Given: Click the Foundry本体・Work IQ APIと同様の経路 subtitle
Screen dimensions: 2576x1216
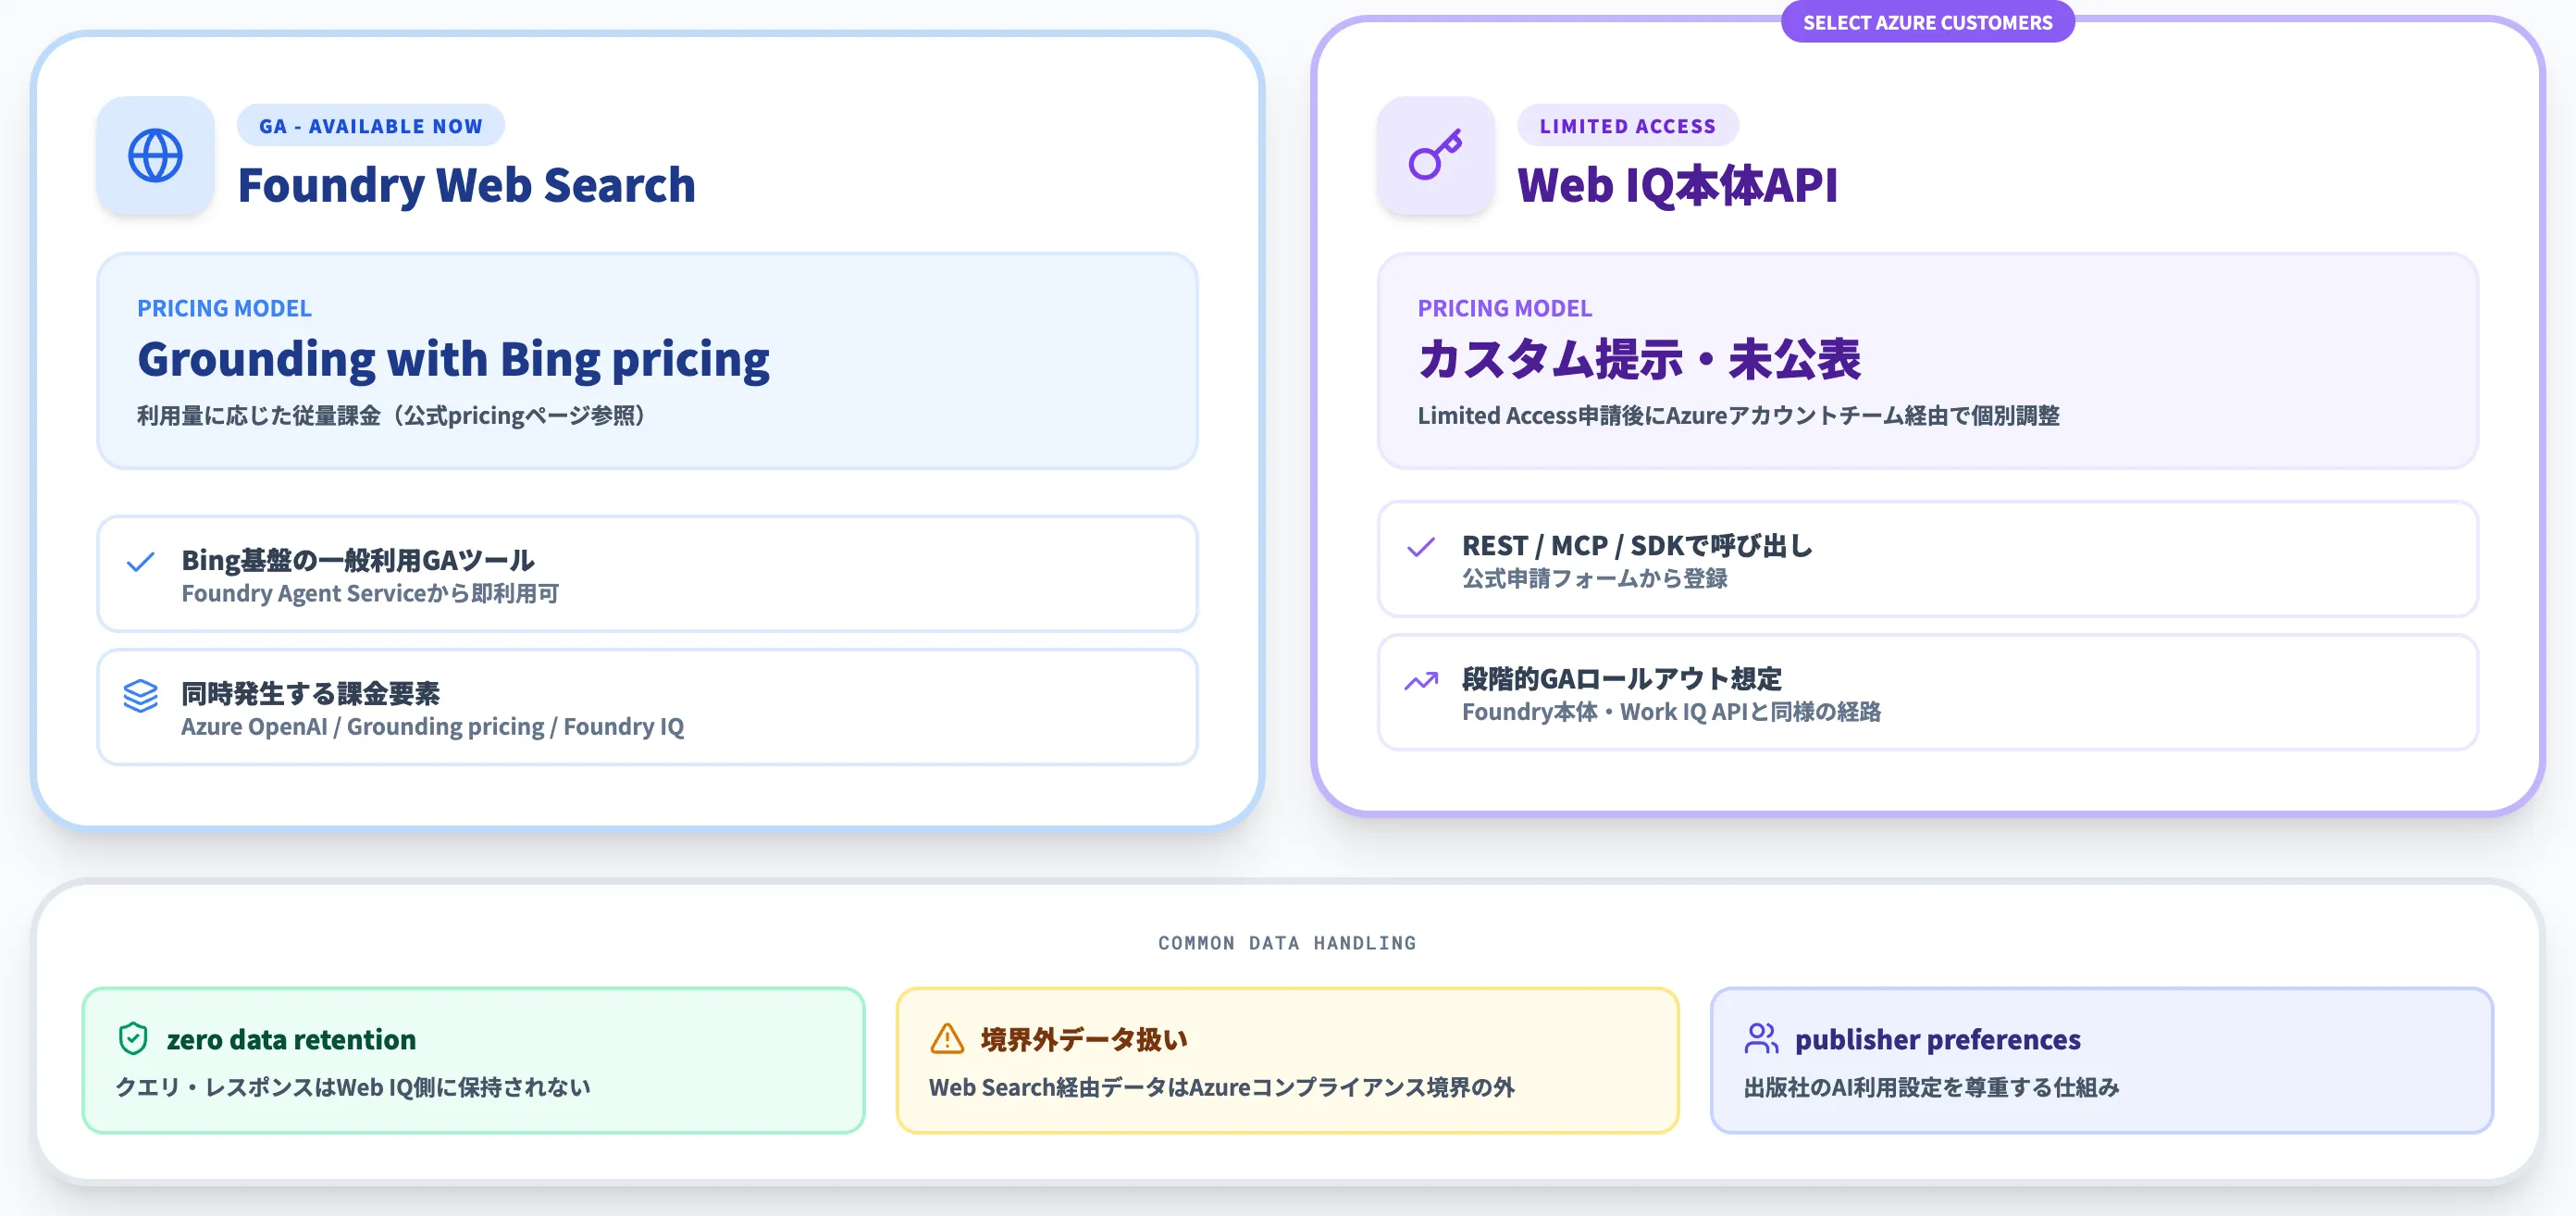Looking at the screenshot, I should click(x=1671, y=711).
